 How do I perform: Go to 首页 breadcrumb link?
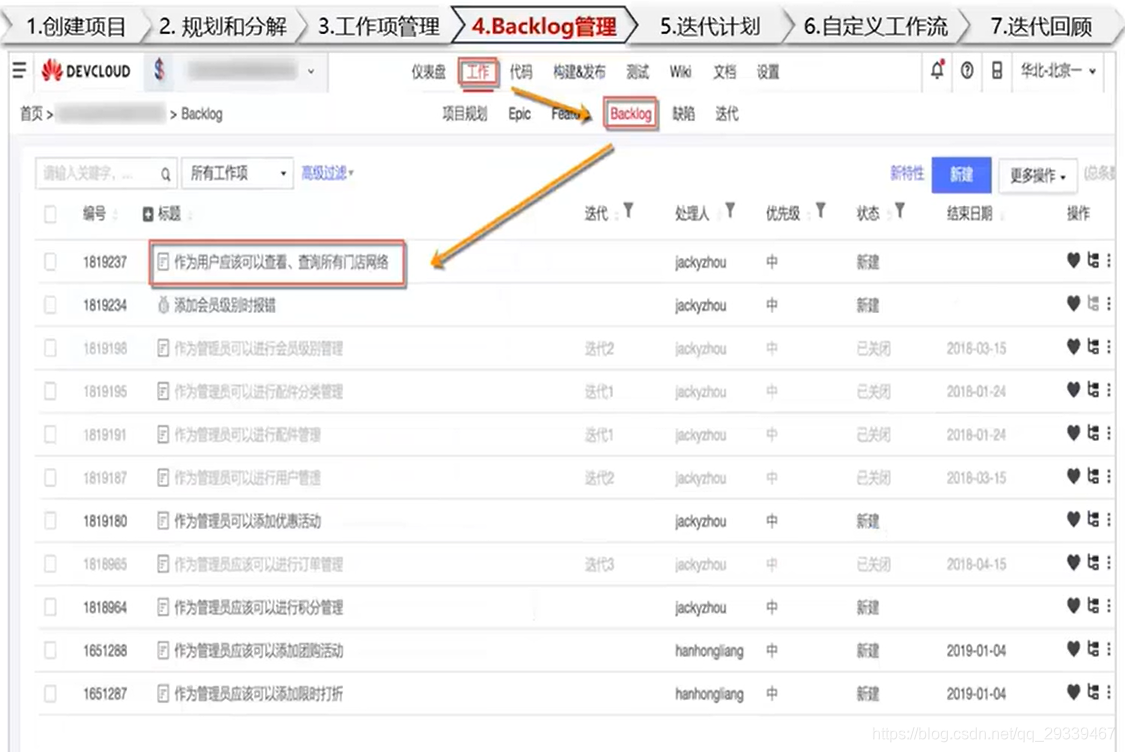pyautogui.click(x=32, y=113)
